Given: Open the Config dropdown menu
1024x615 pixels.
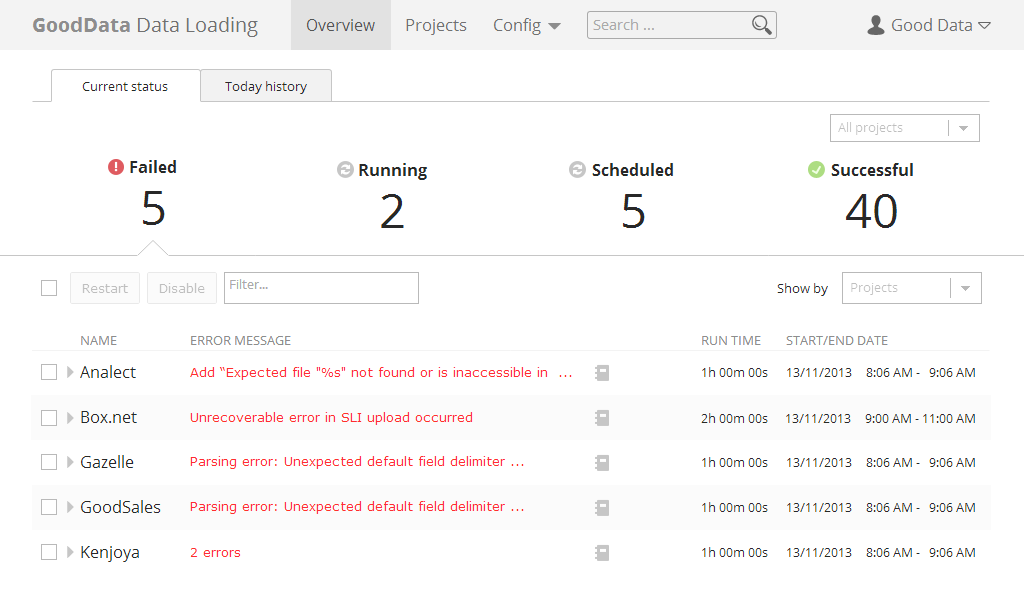Looking at the screenshot, I should (x=526, y=25).
